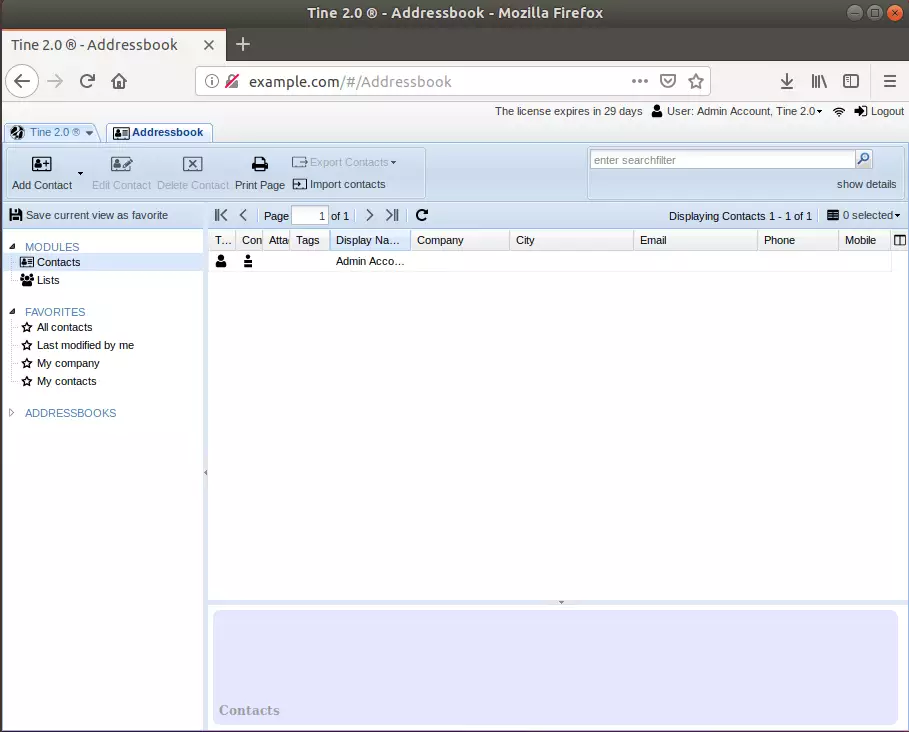Open the My company favorite

coord(68,363)
